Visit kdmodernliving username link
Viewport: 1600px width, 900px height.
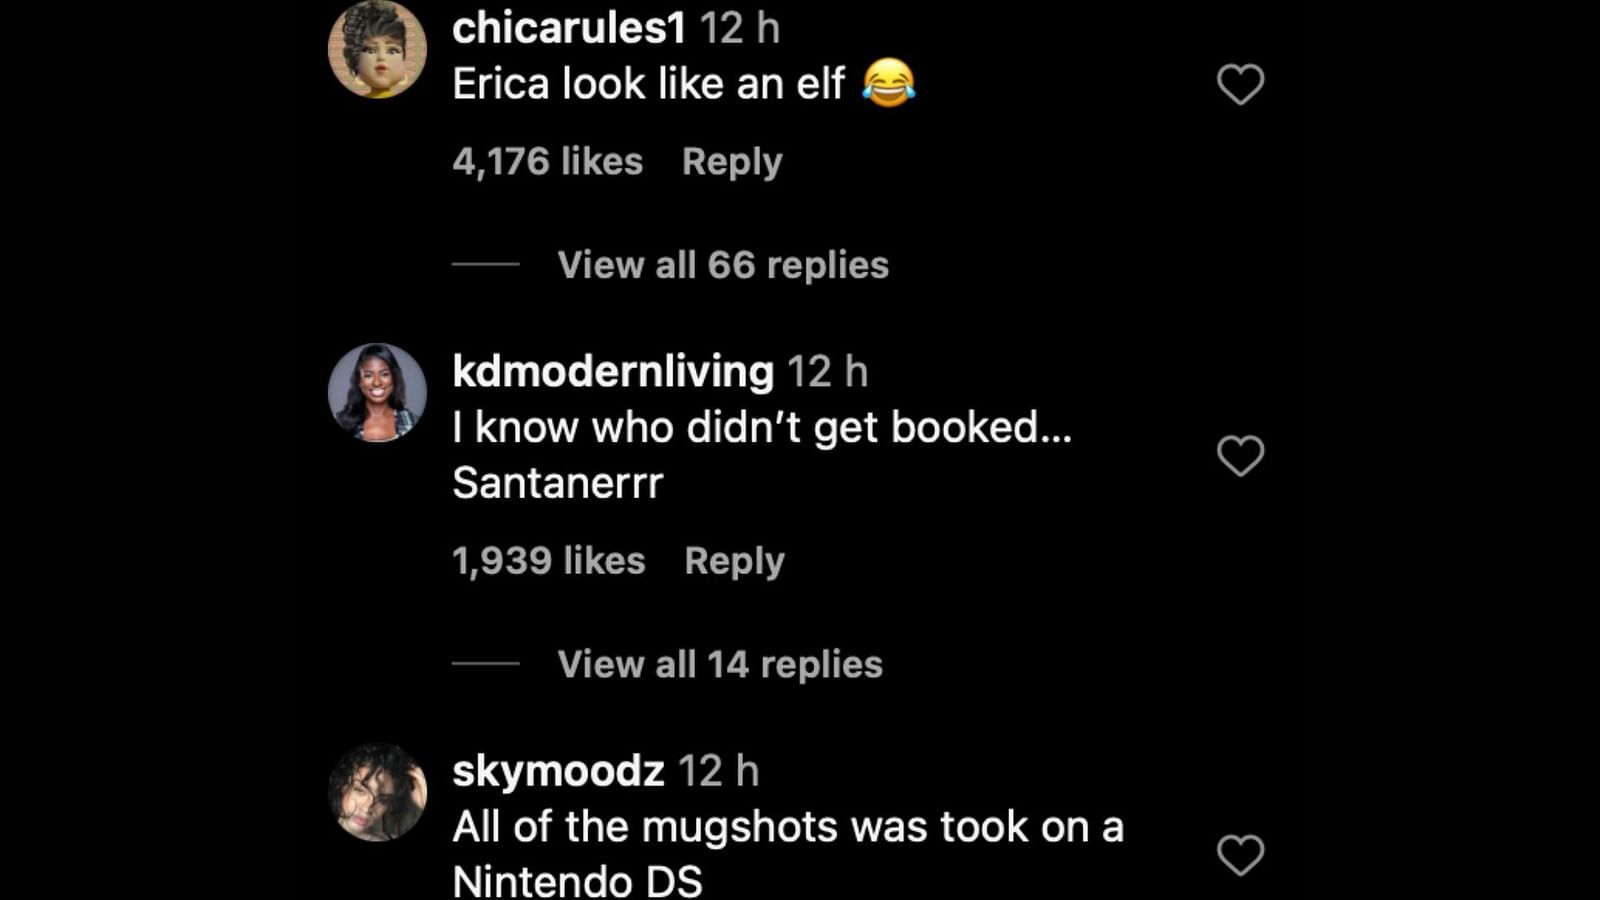point(613,371)
